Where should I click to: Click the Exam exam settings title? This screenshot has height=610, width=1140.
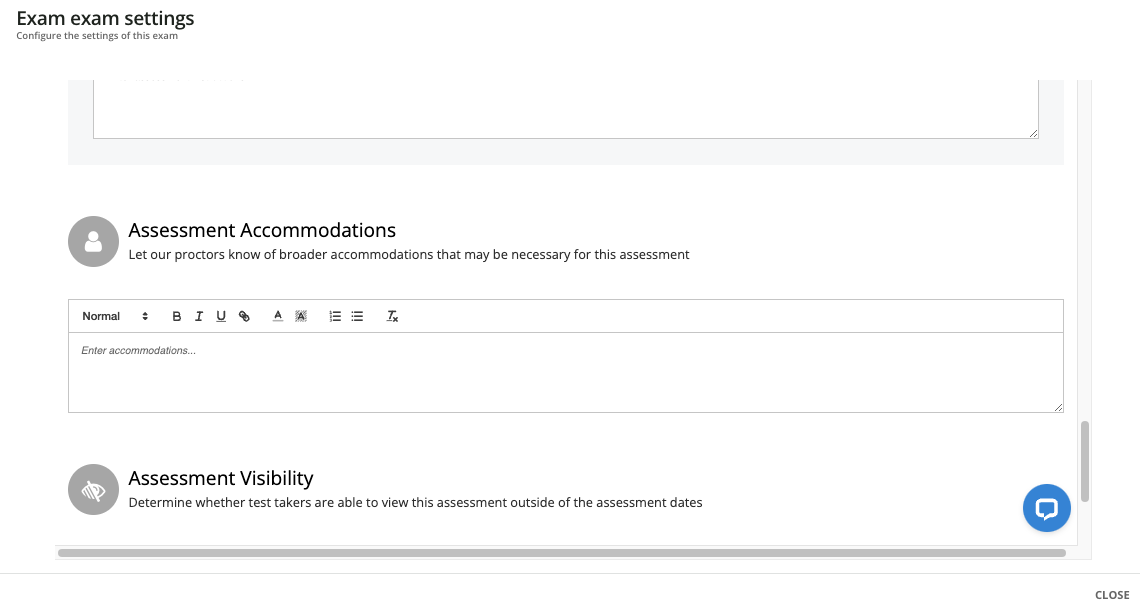point(105,18)
